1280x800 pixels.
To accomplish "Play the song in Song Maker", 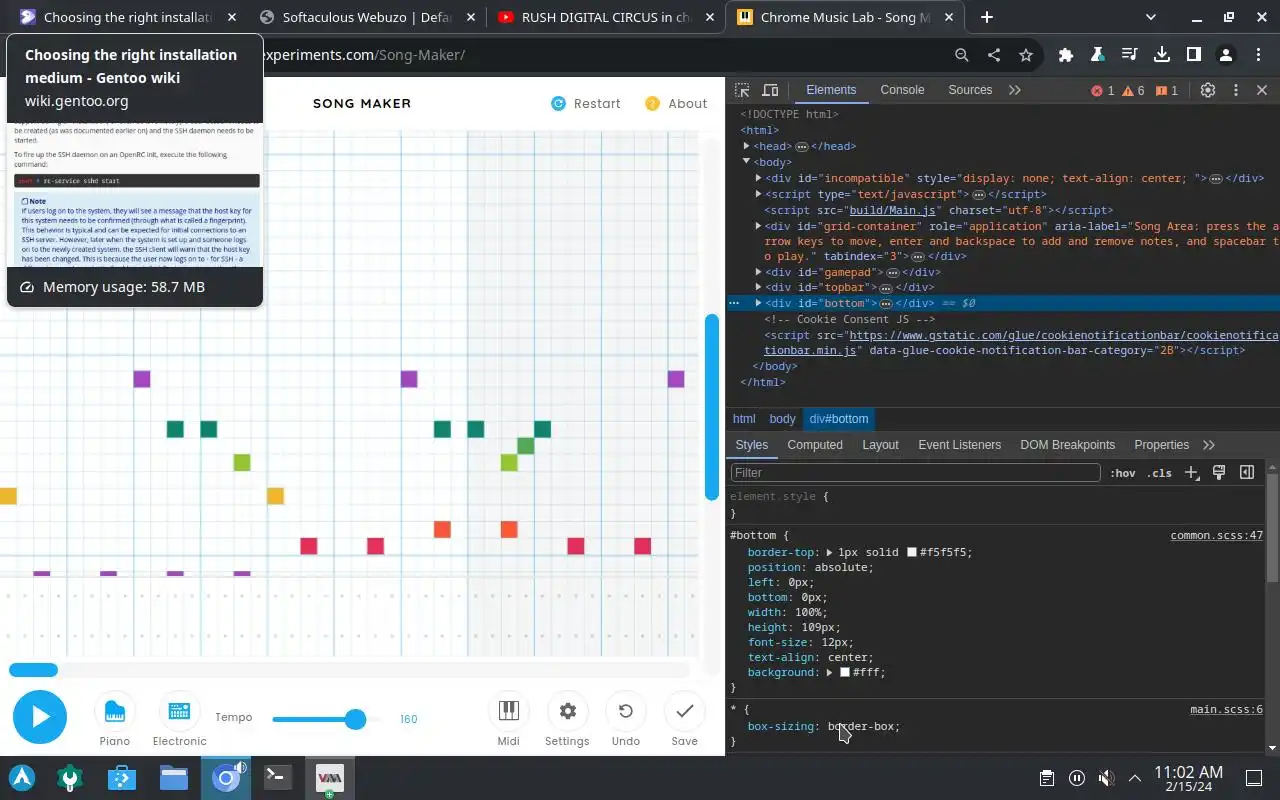I will click(40, 716).
